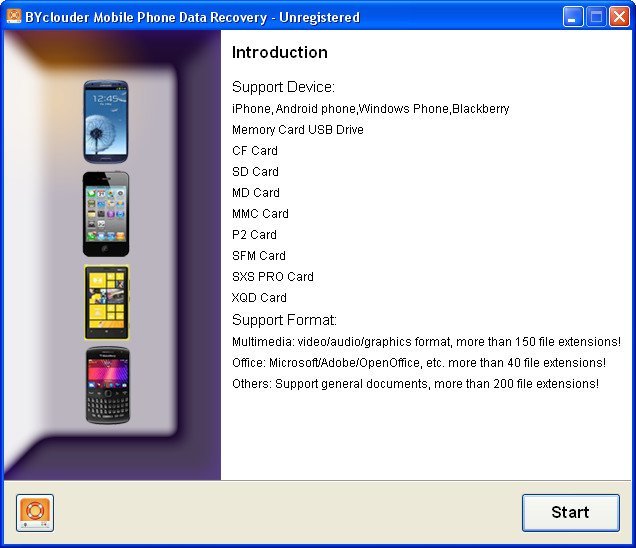Select the Samsung Android phone image
636x548 pixels.
click(106, 122)
